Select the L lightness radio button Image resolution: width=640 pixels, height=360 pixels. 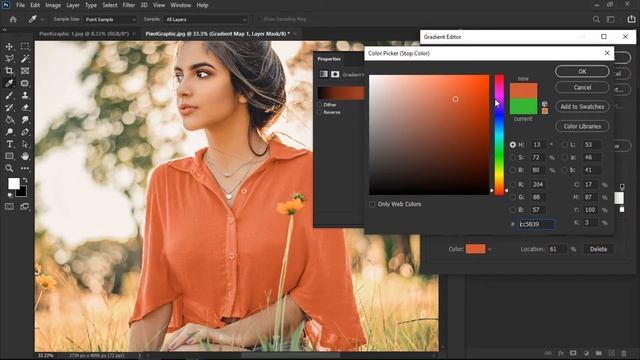tap(564, 145)
